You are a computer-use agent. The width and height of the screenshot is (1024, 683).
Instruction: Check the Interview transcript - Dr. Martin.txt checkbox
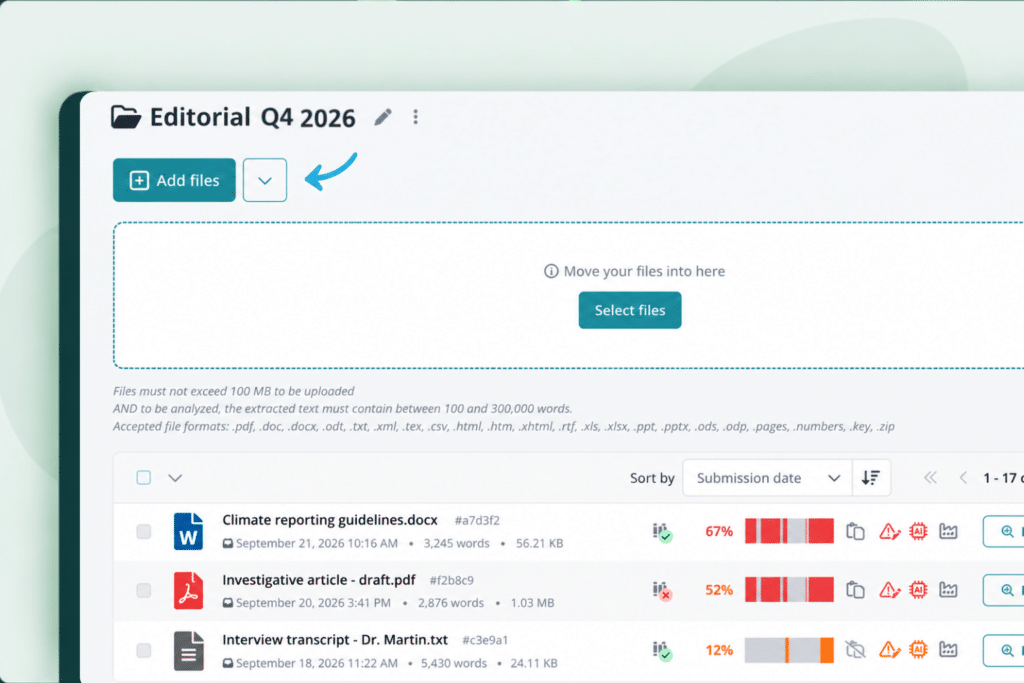tap(144, 650)
